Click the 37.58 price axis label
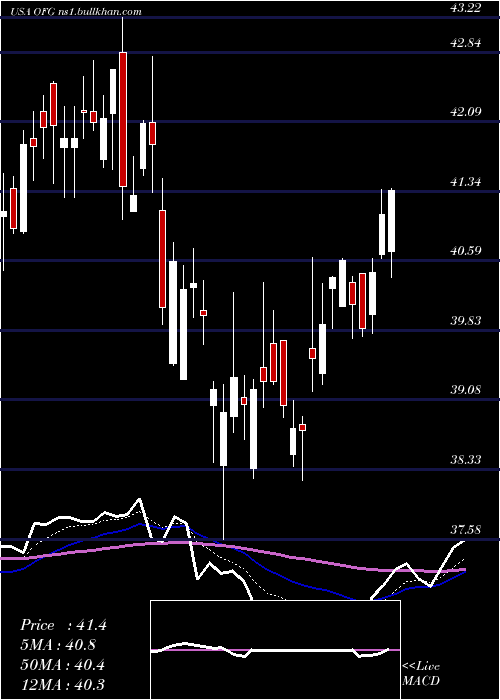 pos(466,530)
